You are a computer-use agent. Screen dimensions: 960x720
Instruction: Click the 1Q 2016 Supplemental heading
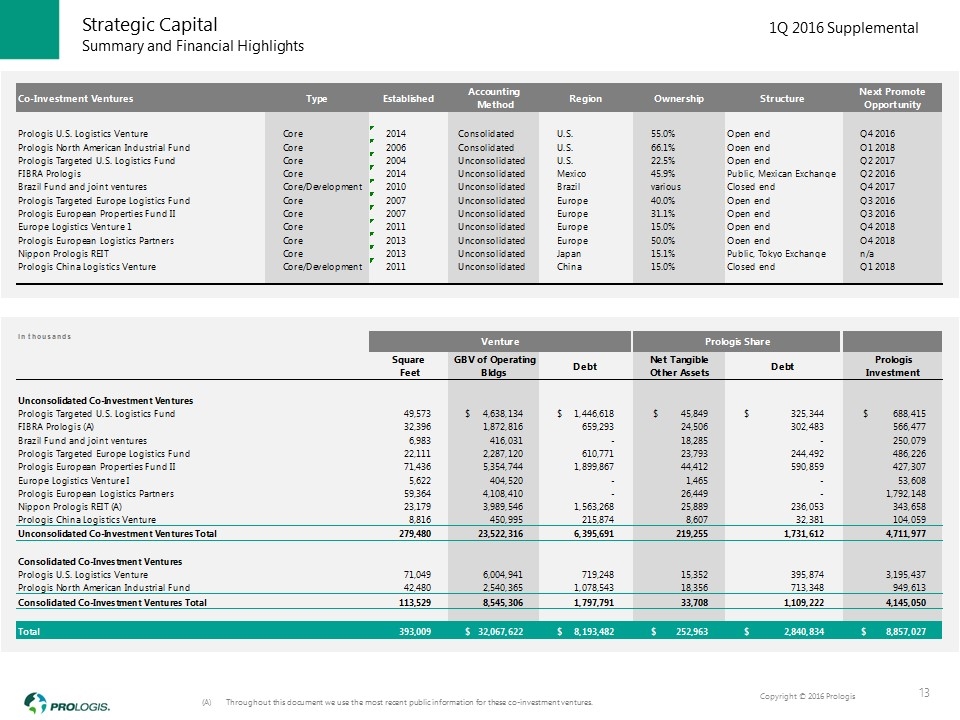pos(843,29)
